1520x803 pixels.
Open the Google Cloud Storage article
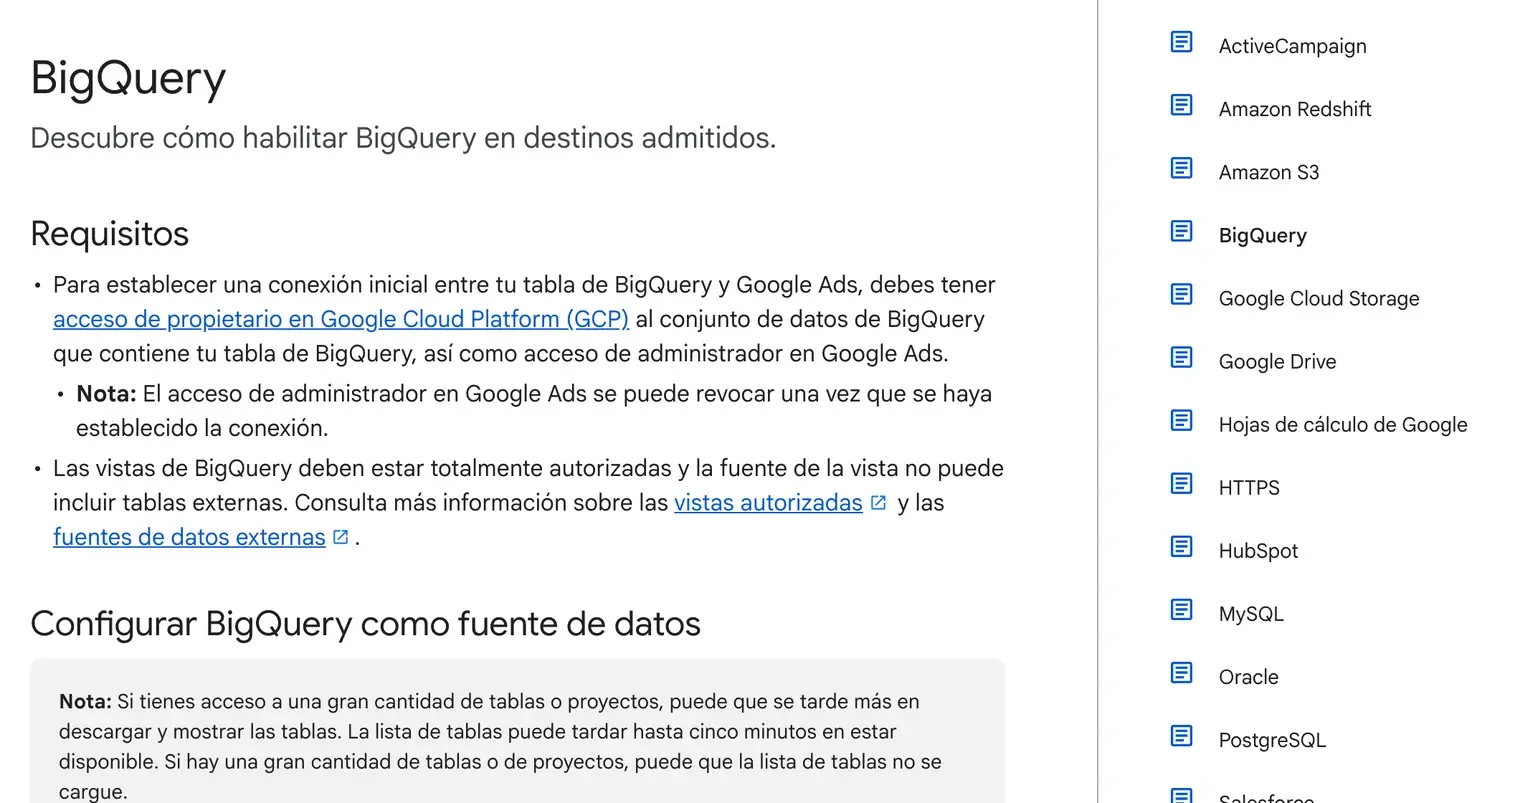pos(1319,298)
